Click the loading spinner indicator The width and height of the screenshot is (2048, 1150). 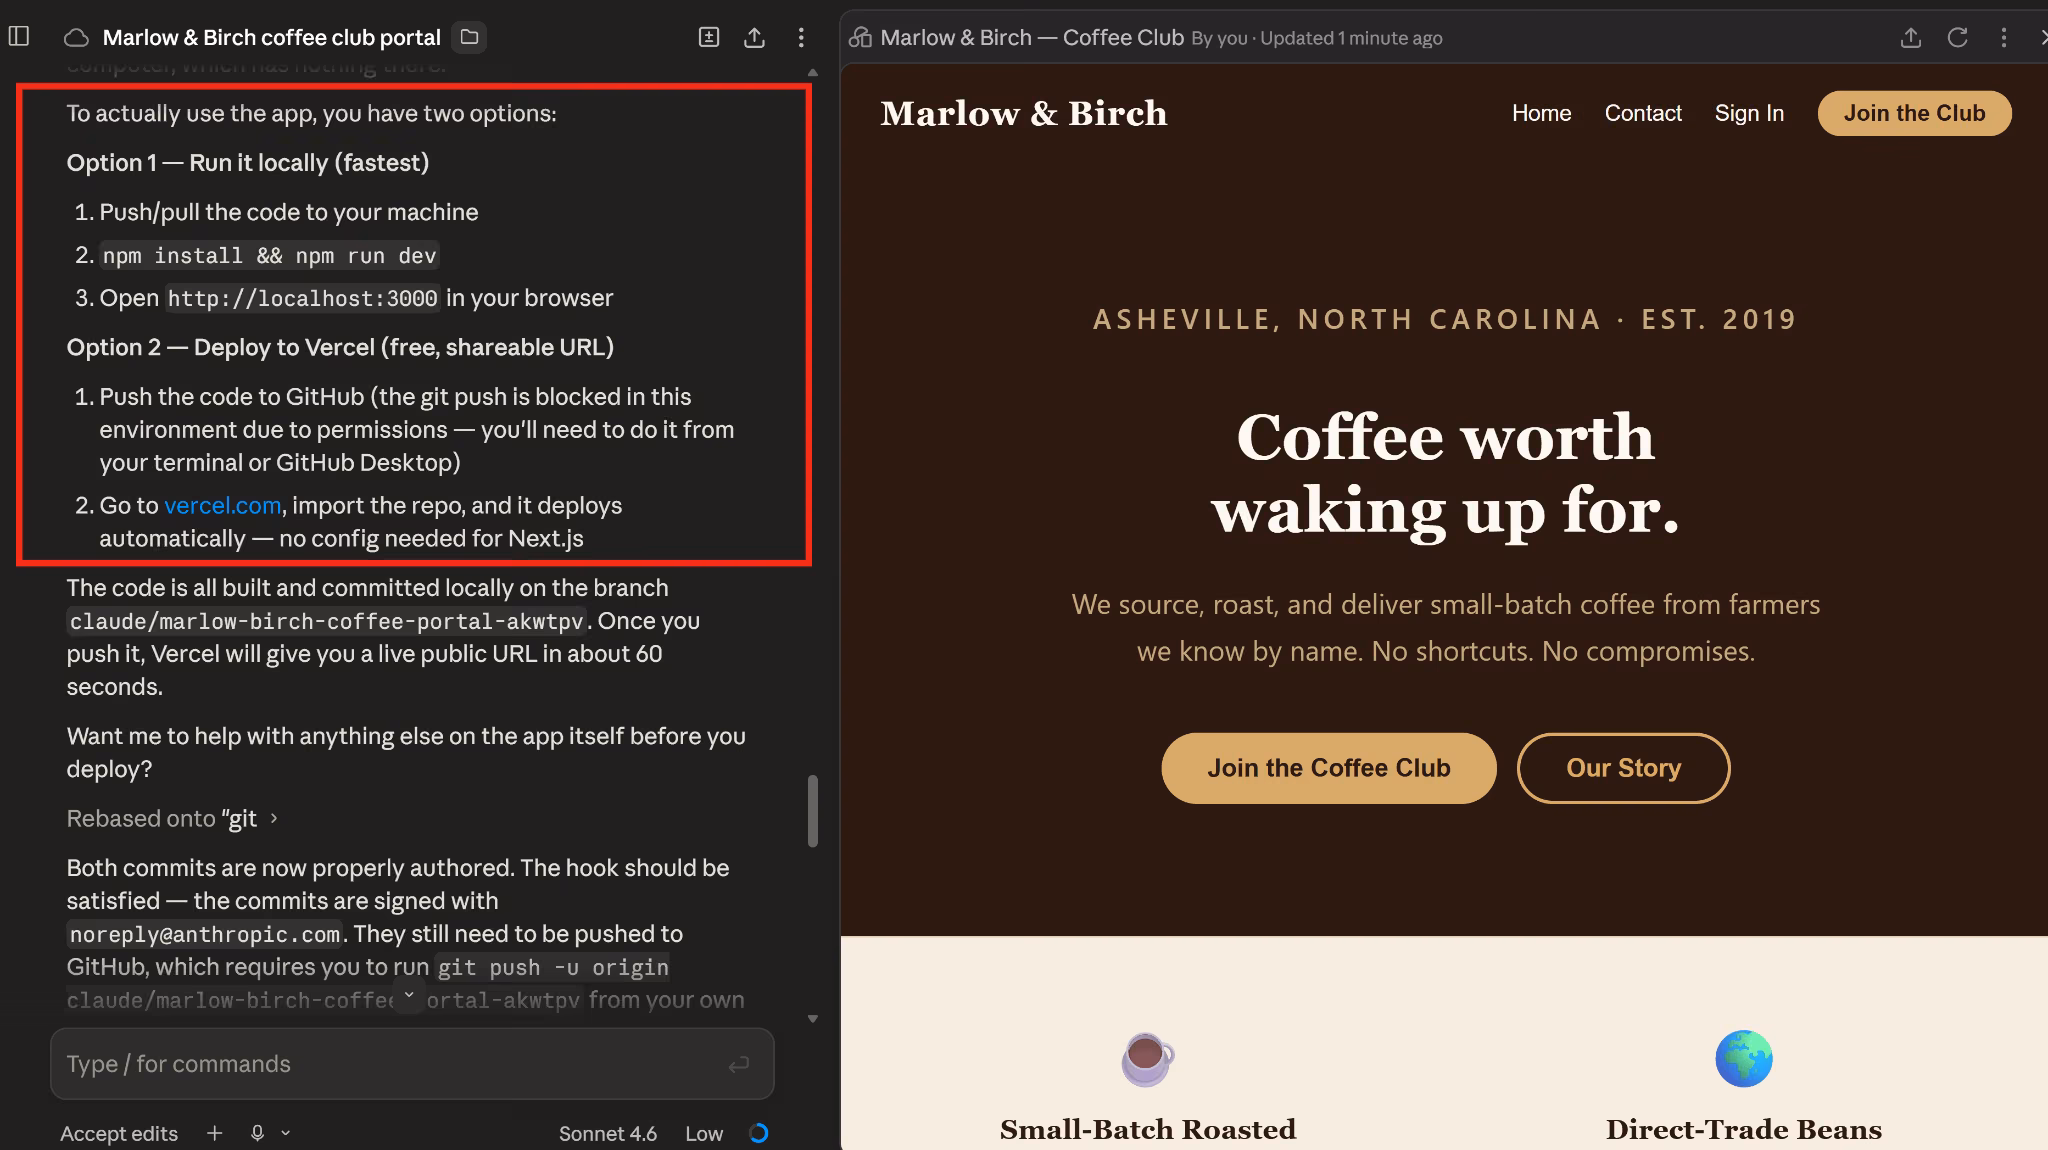click(x=759, y=1133)
